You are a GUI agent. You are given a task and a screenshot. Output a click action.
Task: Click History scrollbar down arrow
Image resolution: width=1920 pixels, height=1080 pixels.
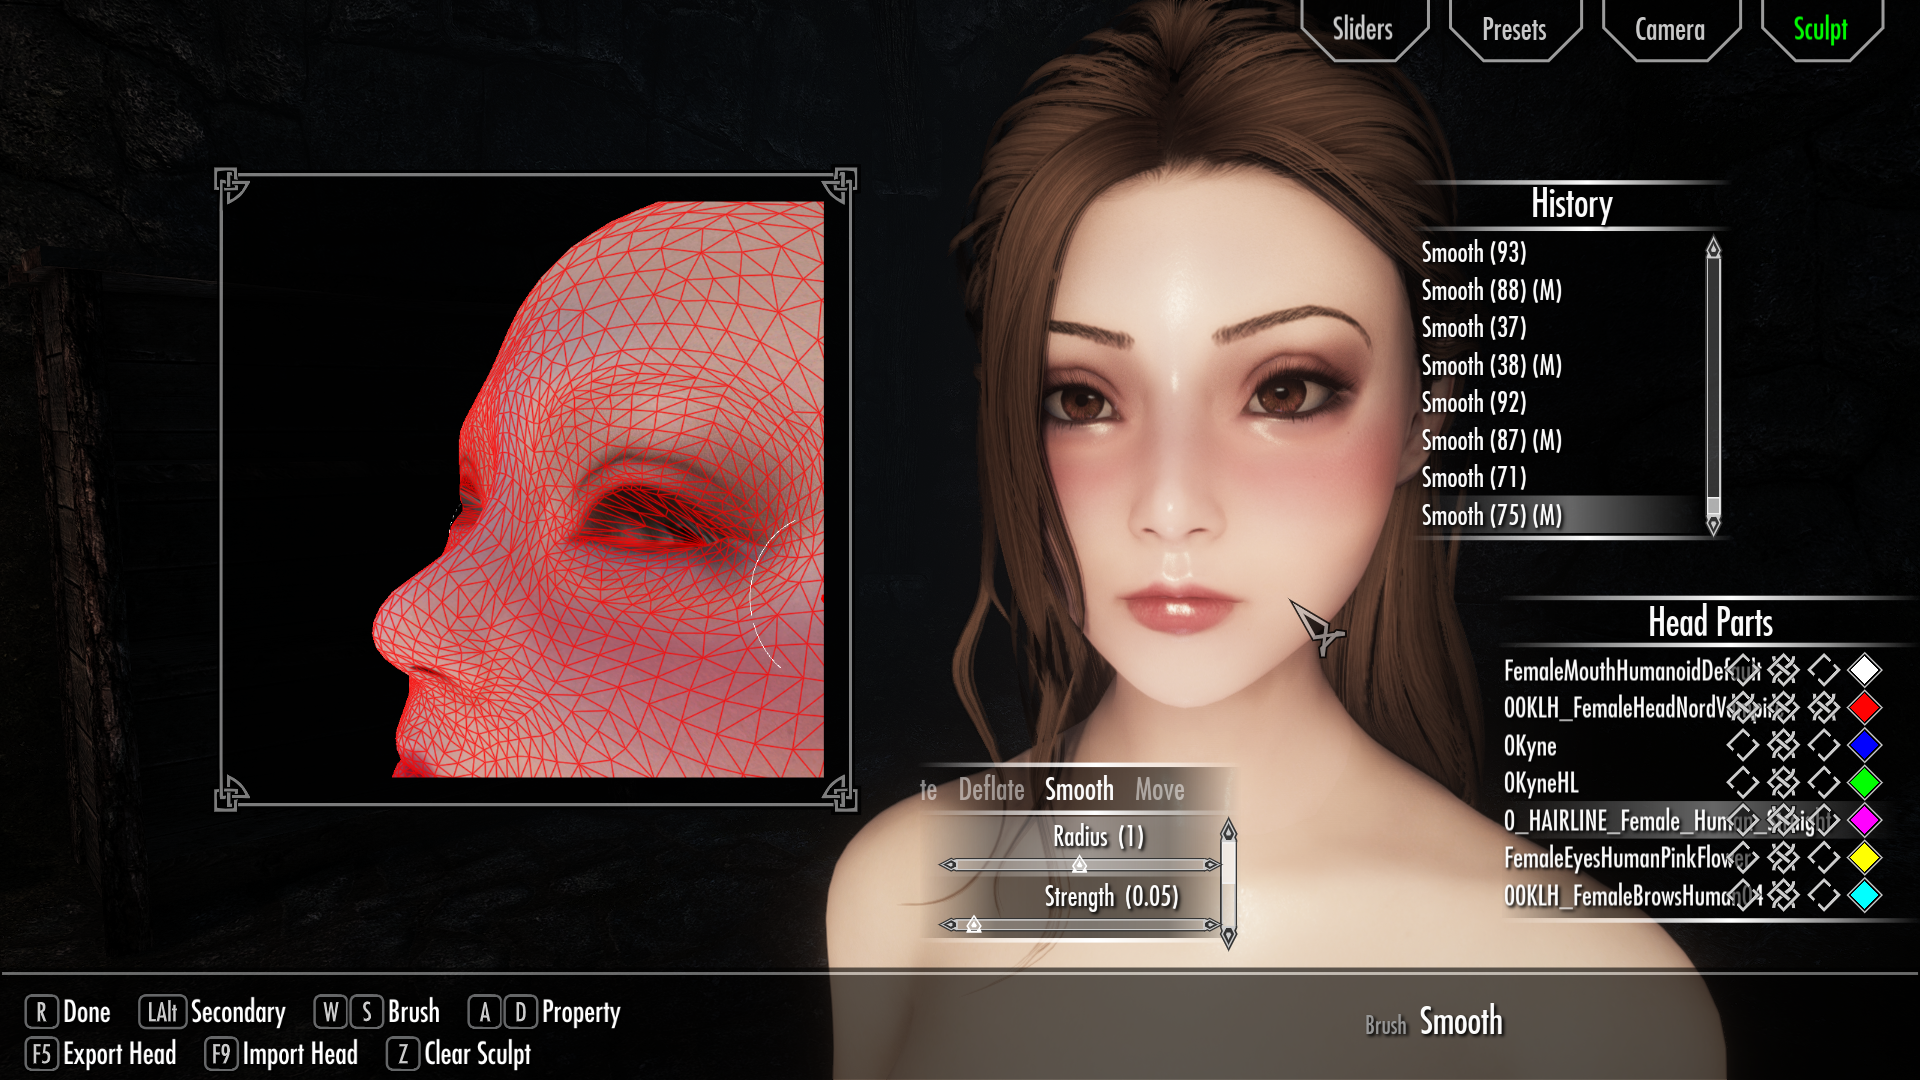click(x=1713, y=525)
